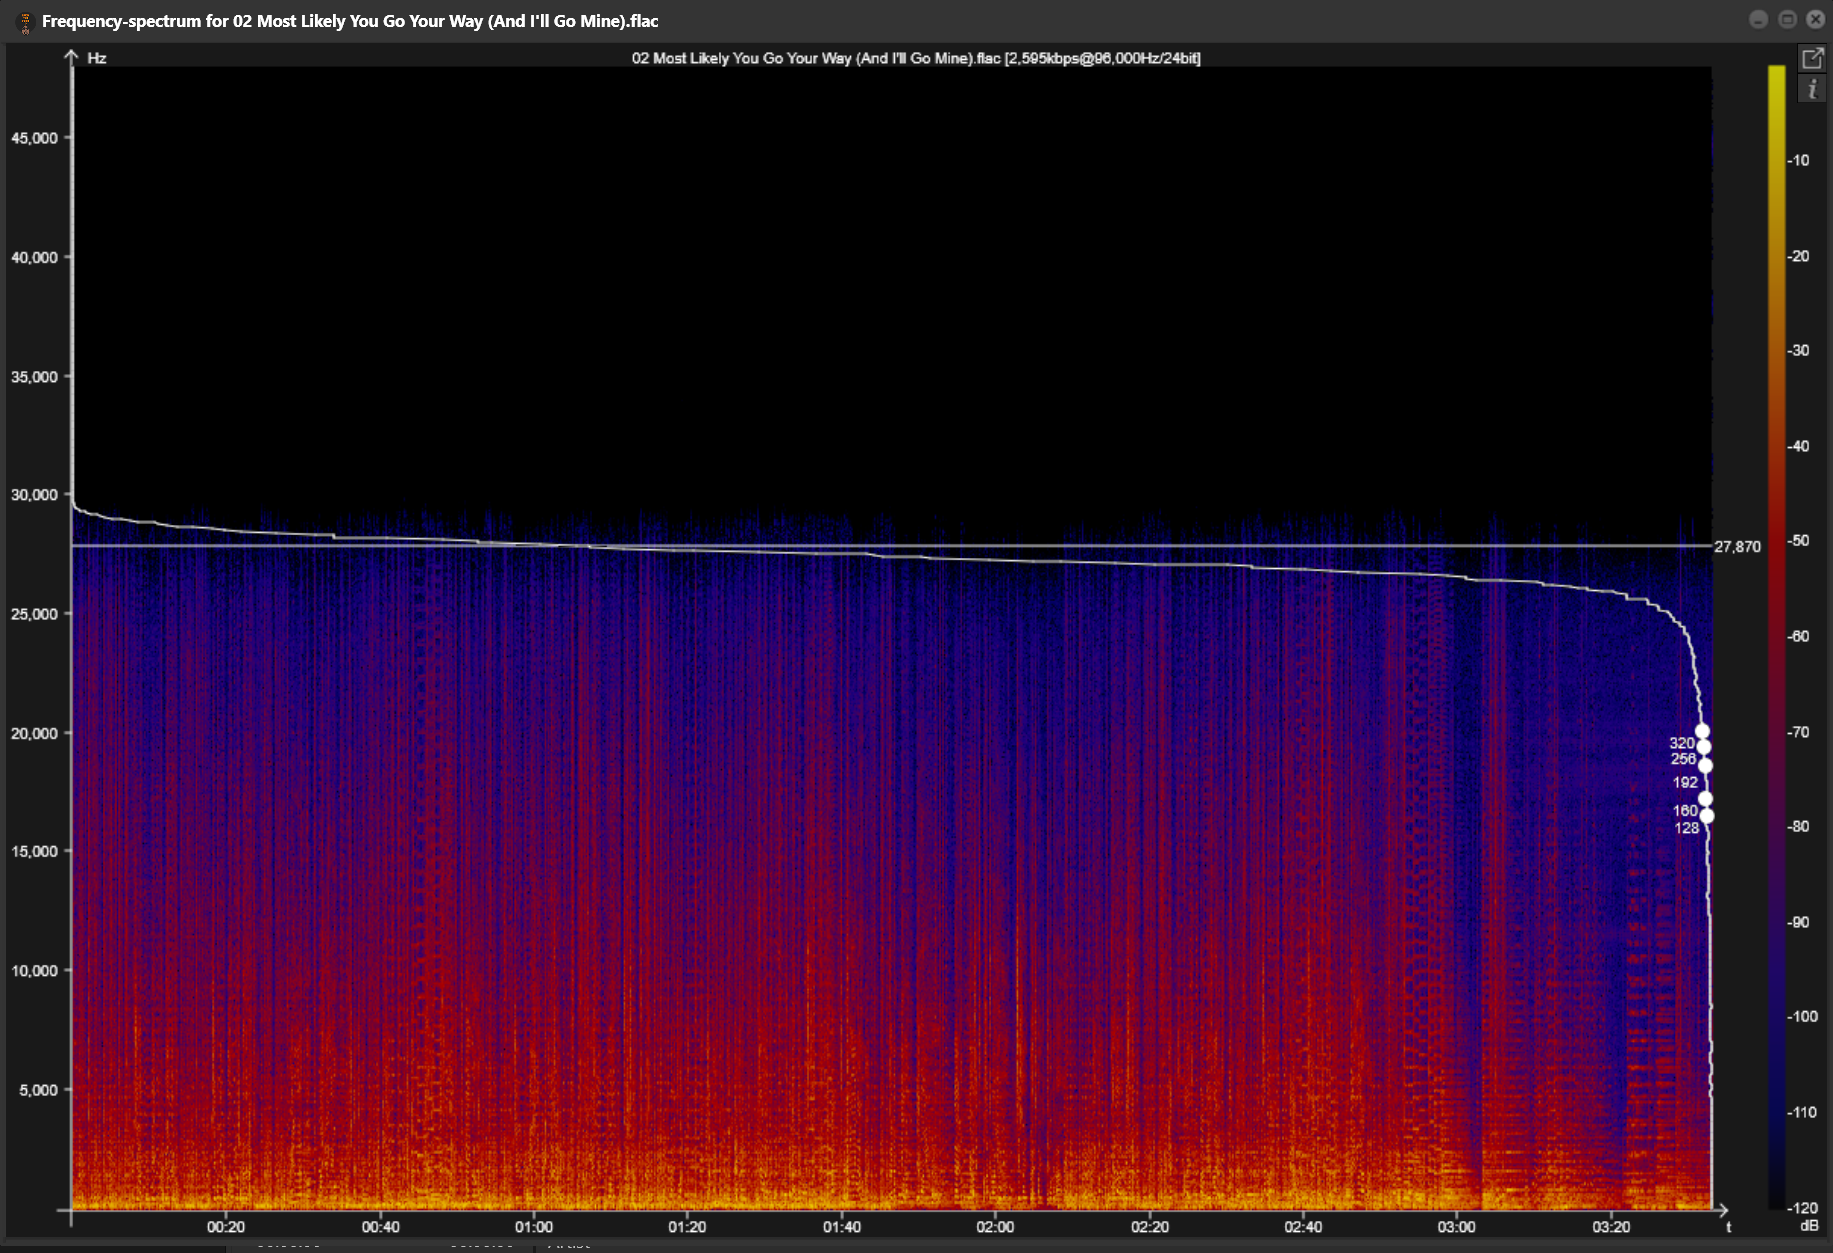Screen dimensions: 1833x1253
Task: Maximize the Frequency-spectrum window
Action: click(1787, 20)
